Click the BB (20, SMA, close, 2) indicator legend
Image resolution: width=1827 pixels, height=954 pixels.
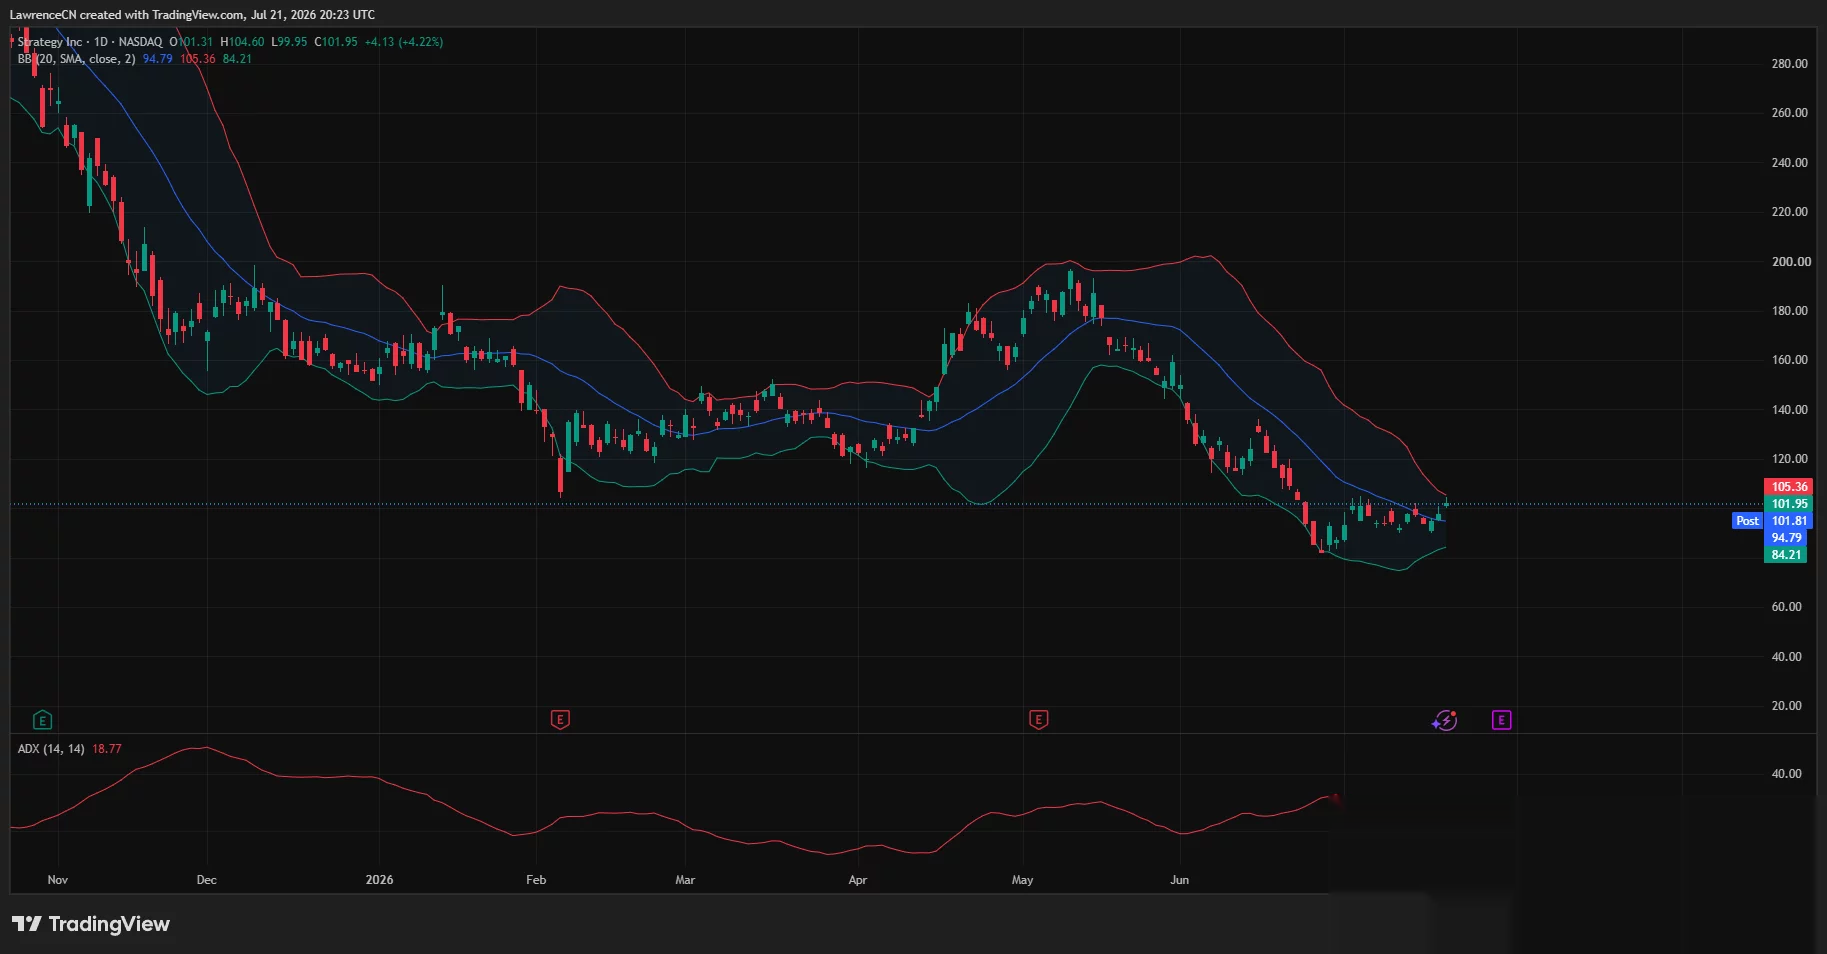(76, 59)
